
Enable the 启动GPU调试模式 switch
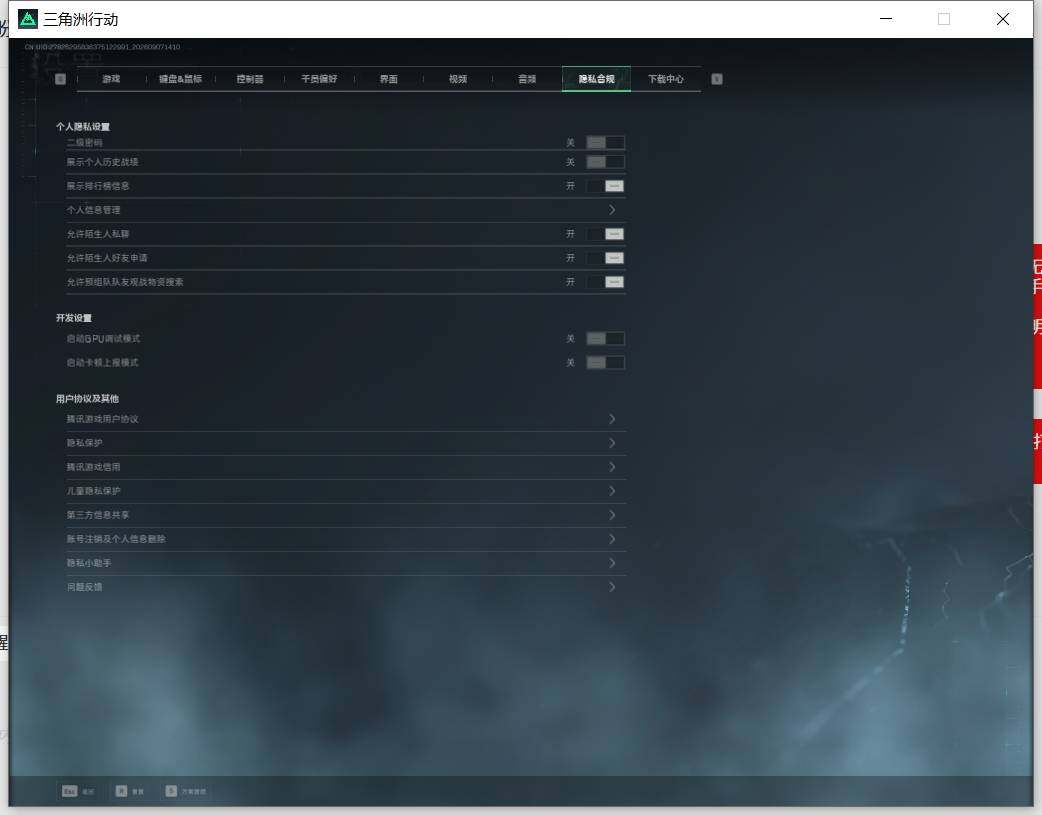(x=605, y=339)
